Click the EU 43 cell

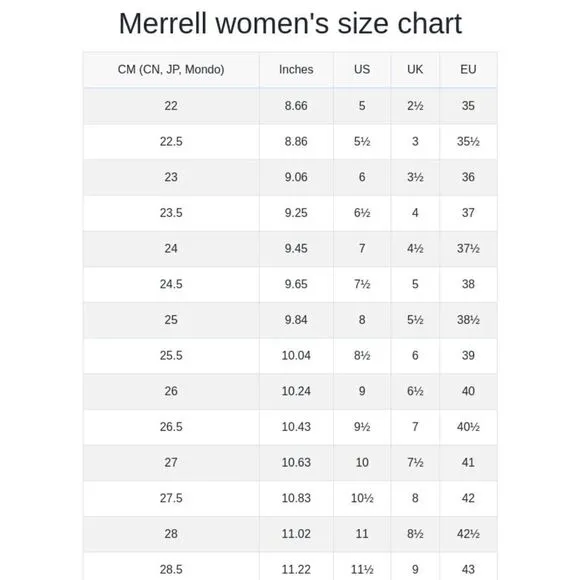pos(468,569)
